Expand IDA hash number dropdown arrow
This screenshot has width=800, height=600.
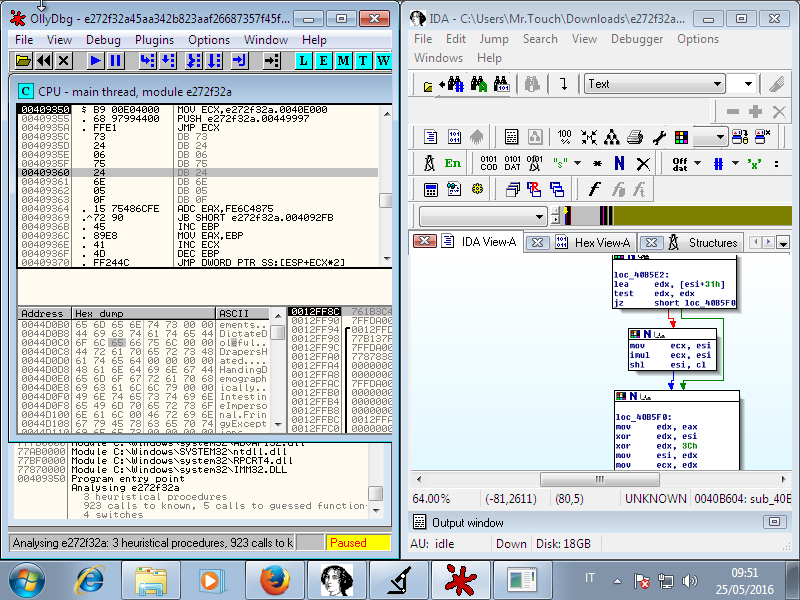(x=735, y=163)
